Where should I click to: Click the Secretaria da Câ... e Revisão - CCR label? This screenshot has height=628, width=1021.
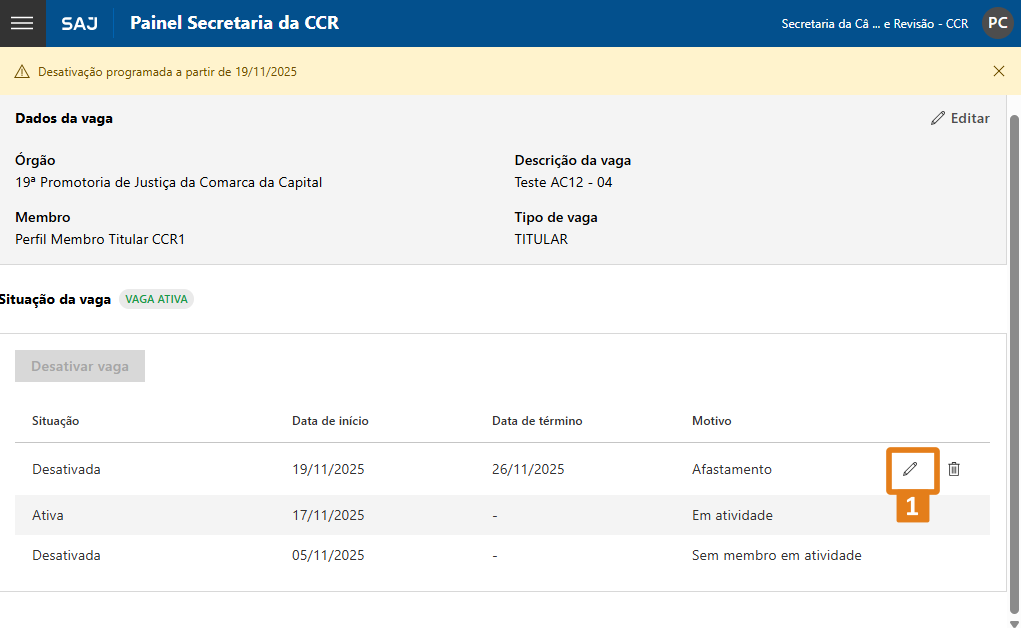coord(874,23)
